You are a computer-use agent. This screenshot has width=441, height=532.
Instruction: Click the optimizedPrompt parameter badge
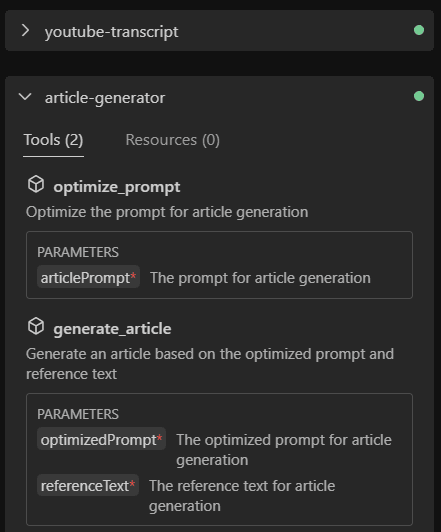pyautogui.click(x=101, y=439)
